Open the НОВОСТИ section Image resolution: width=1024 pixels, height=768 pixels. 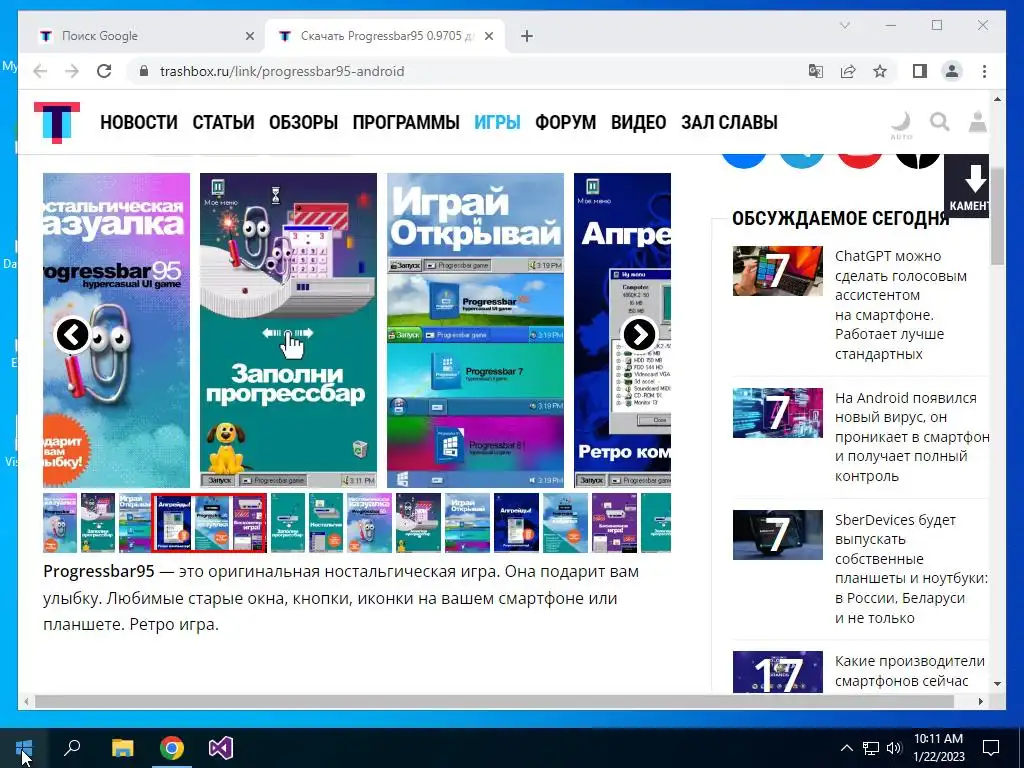(x=138, y=122)
